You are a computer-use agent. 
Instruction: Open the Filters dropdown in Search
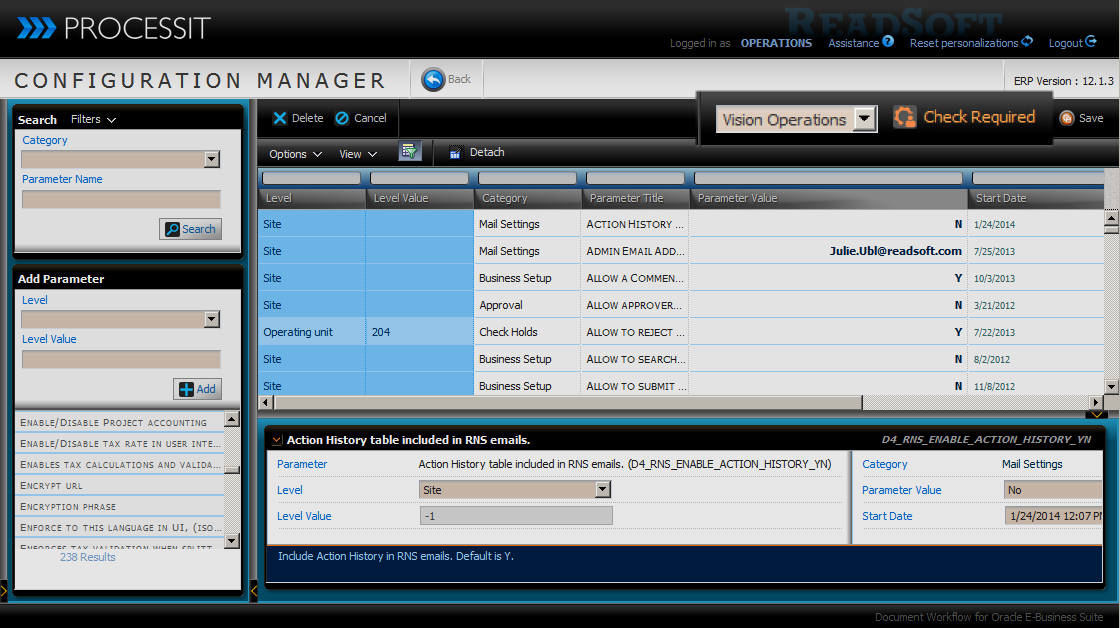93,119
